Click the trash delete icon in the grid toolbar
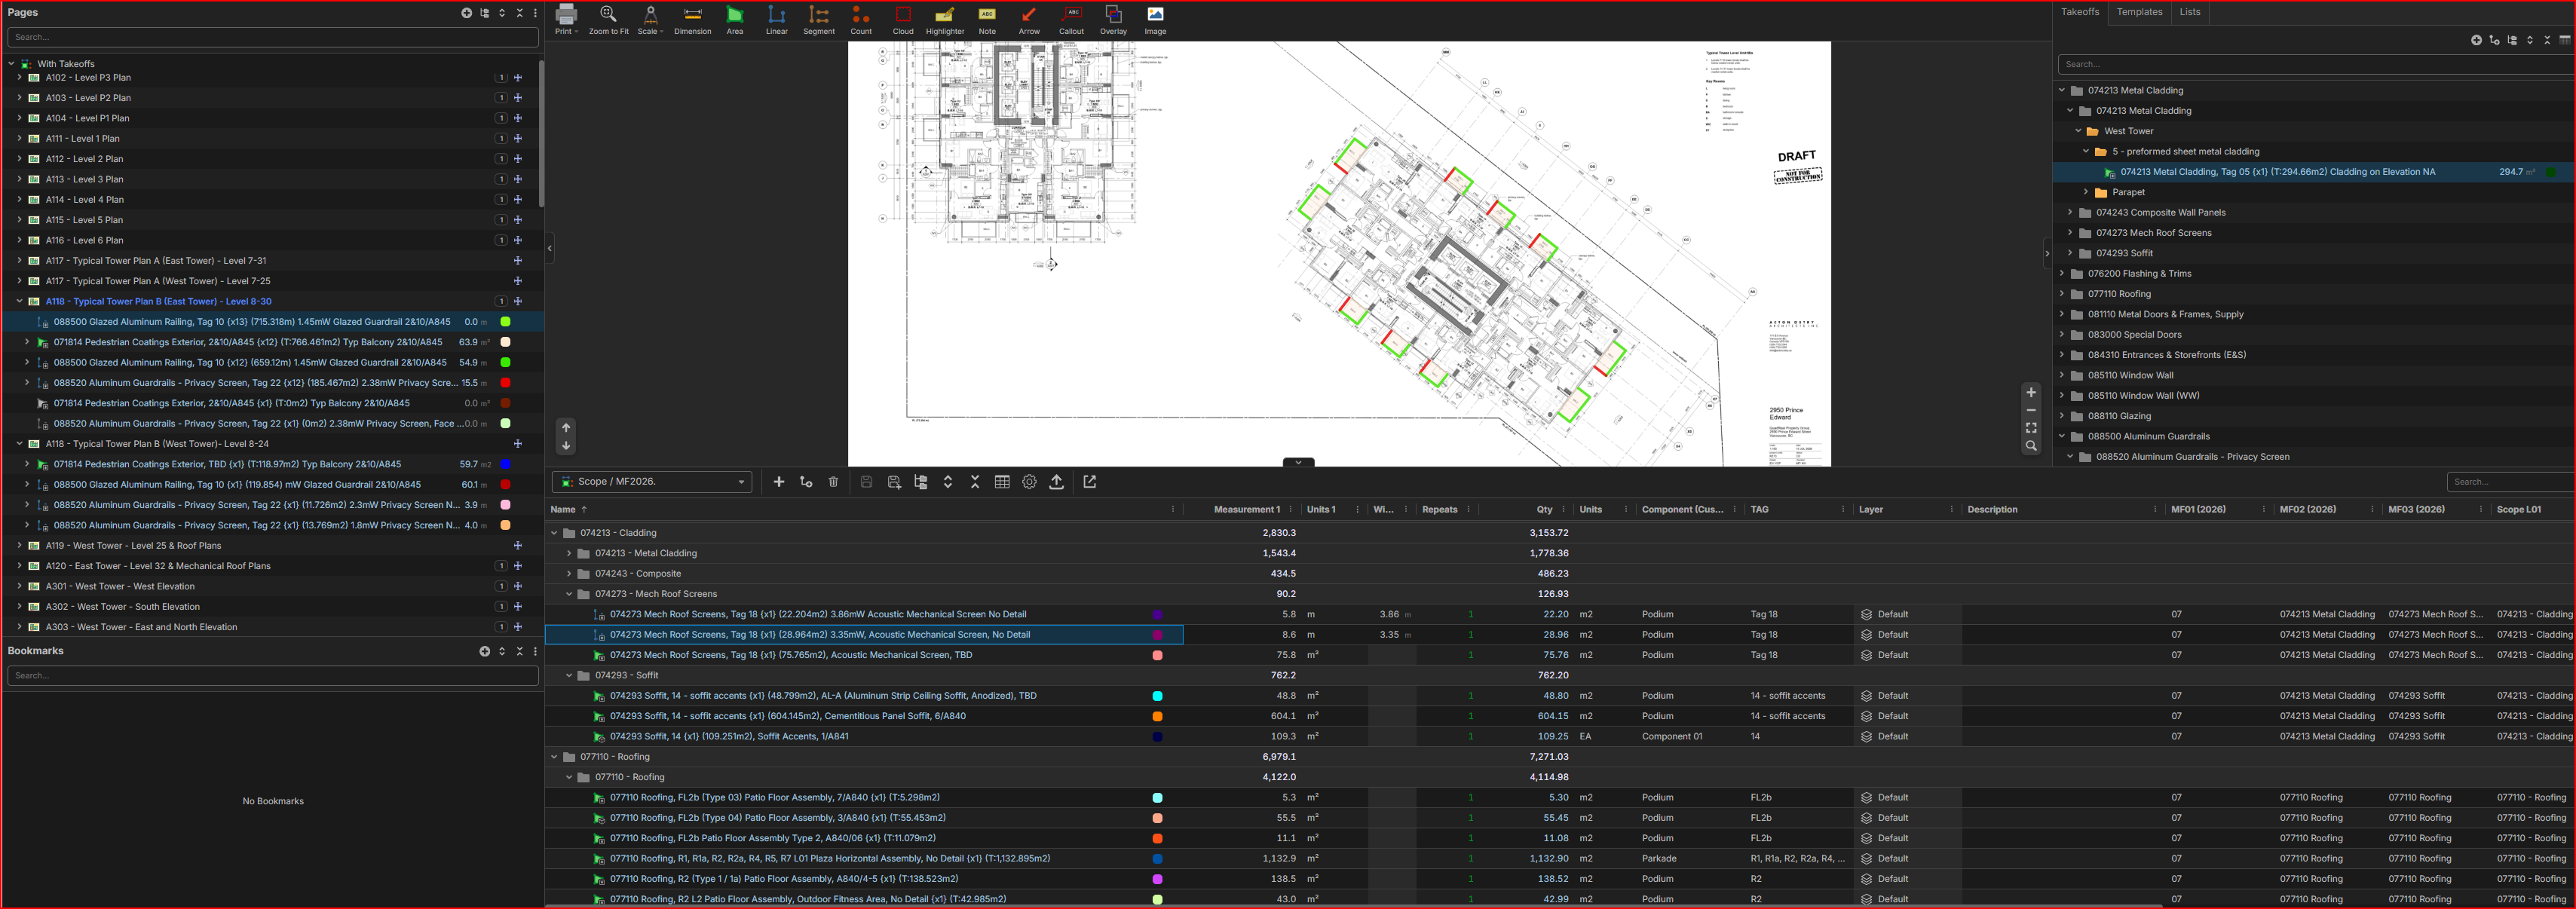 [833, 482]
